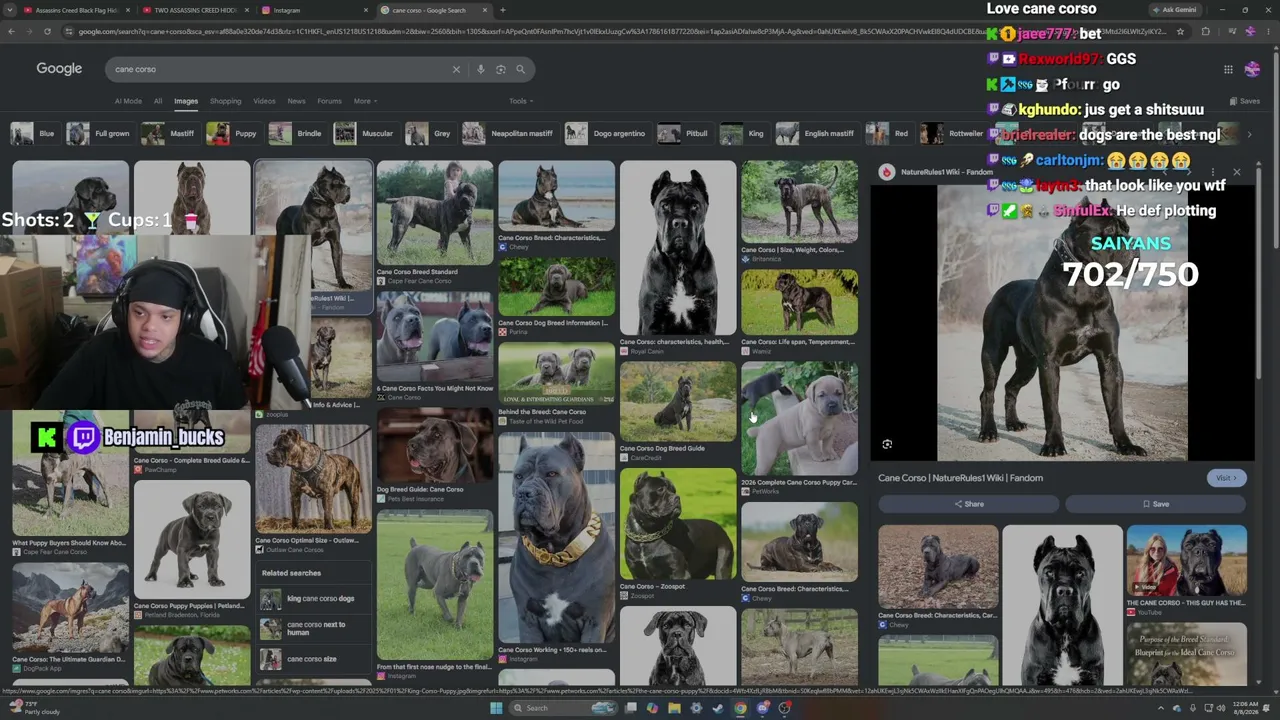
Task: Click the browser address bar URL
Action: click(620, 31)
